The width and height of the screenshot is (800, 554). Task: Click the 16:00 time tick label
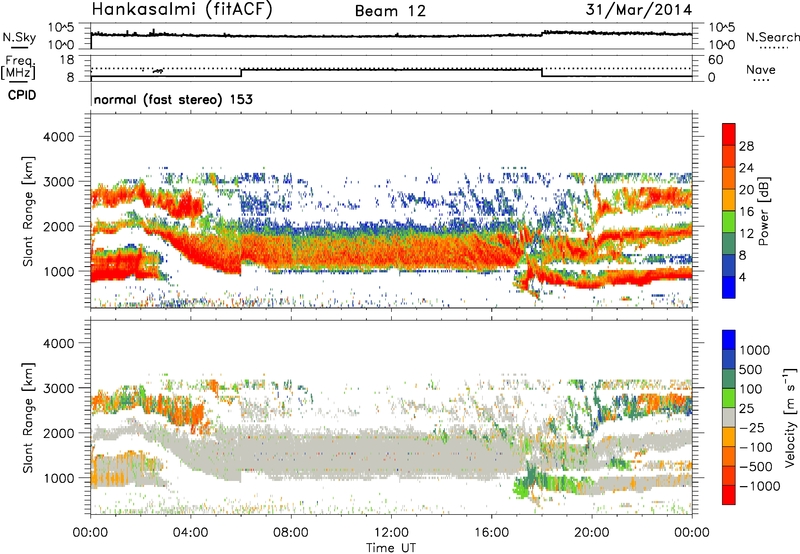point(491,533)
